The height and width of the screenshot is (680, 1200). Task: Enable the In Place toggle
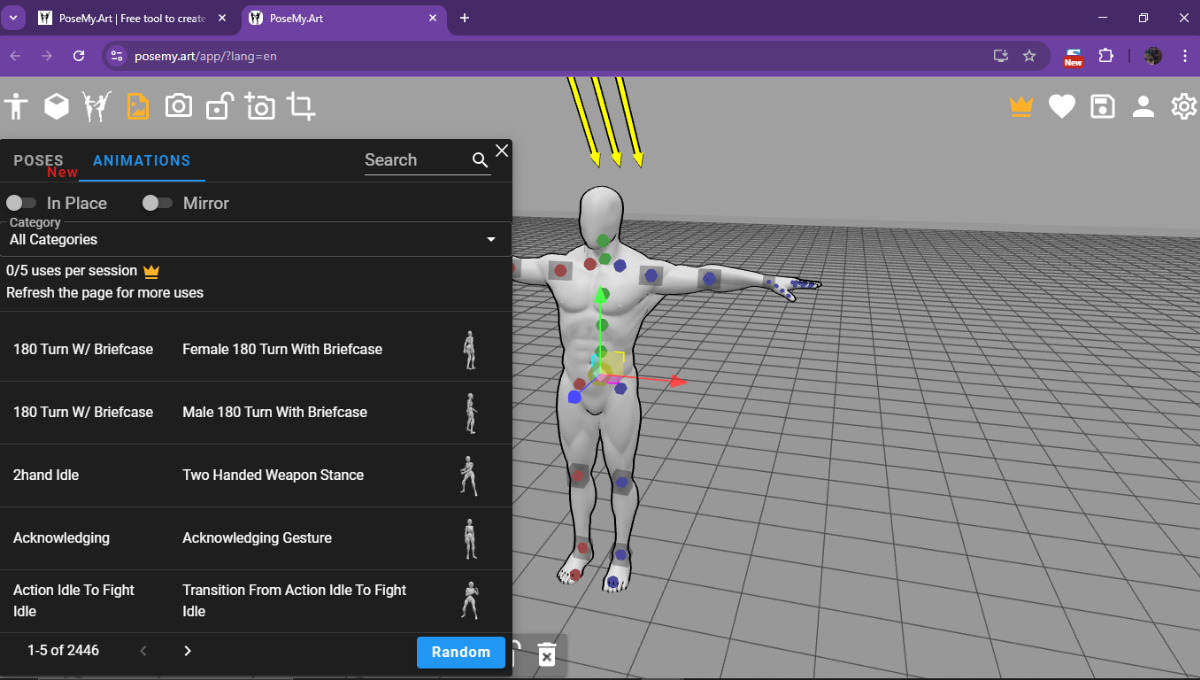pos(21,202)
